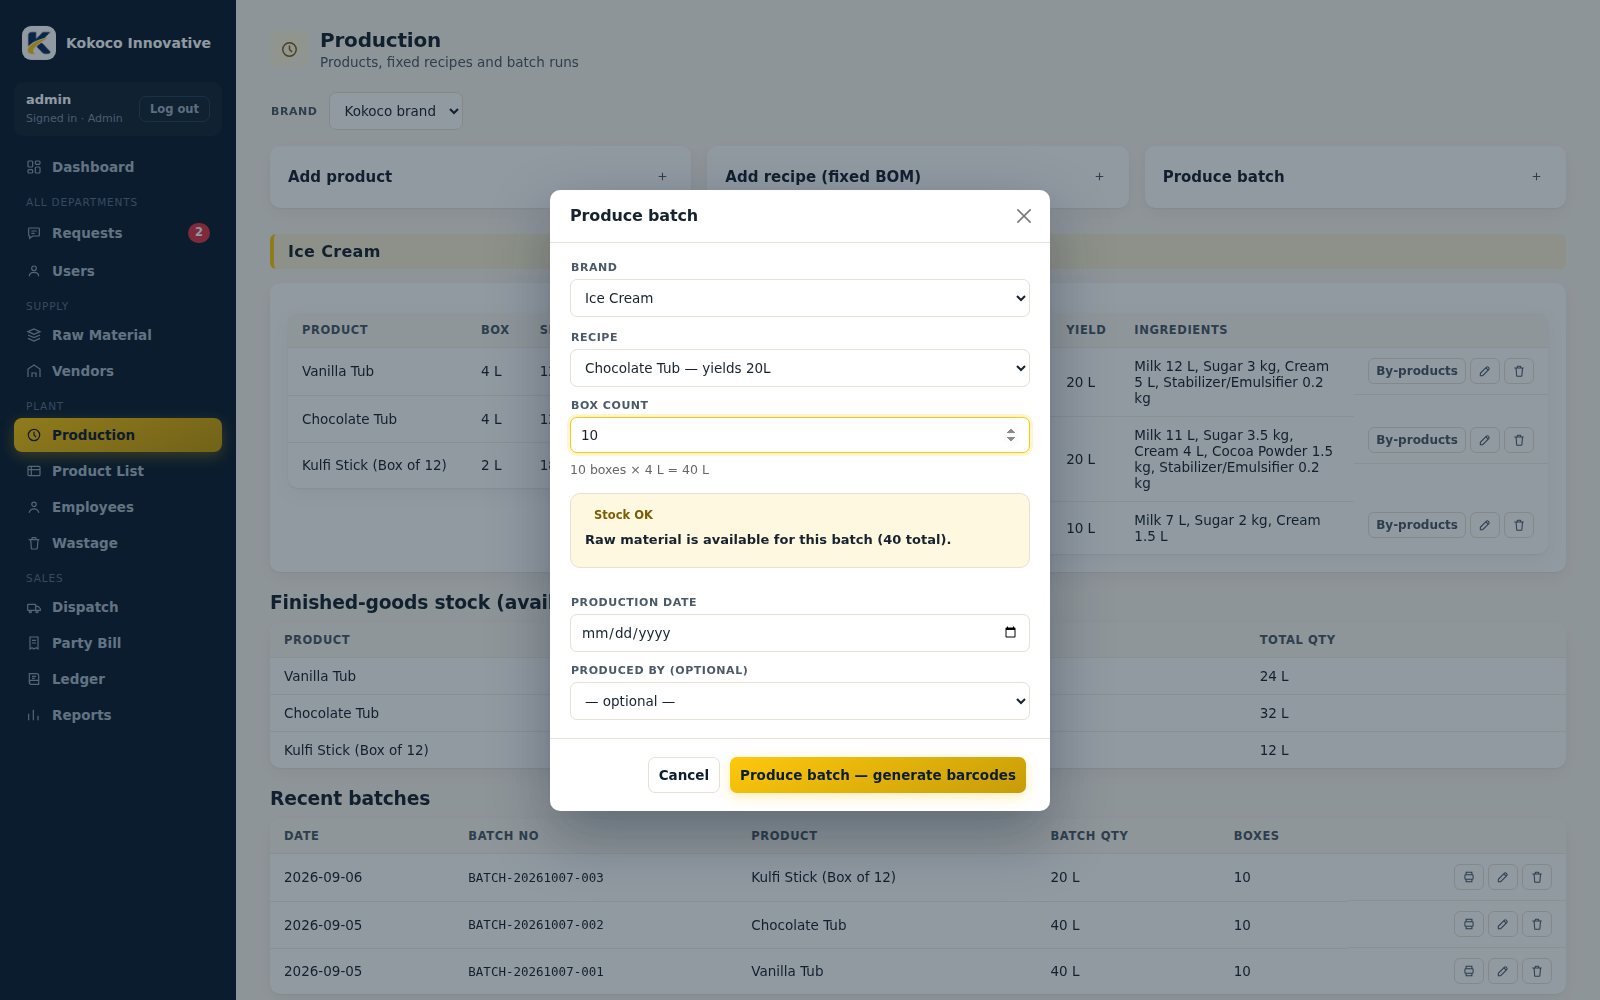1600x1000 pixels.
Task: Click the Kokoco Innovative logo
Action: click(39, 43)
